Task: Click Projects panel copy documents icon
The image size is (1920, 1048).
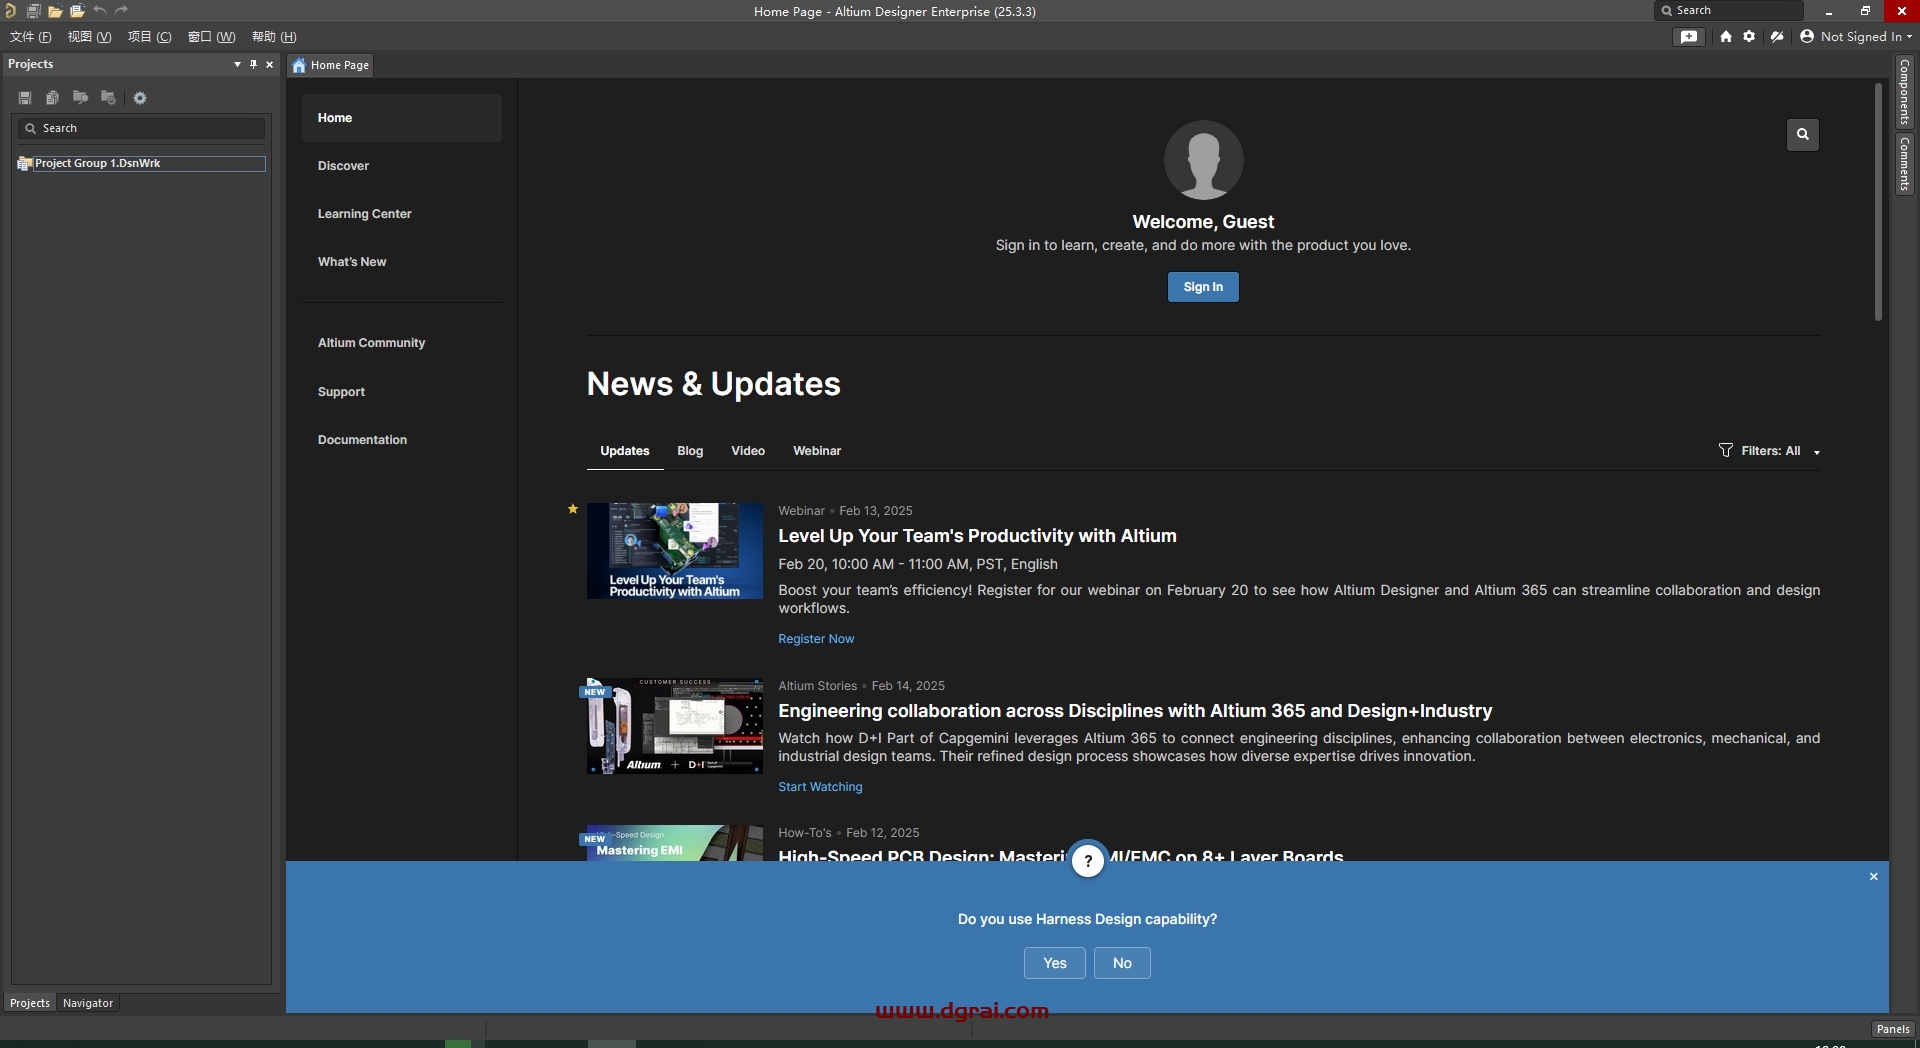Action: pyautogui.click(x=52, y=98)
